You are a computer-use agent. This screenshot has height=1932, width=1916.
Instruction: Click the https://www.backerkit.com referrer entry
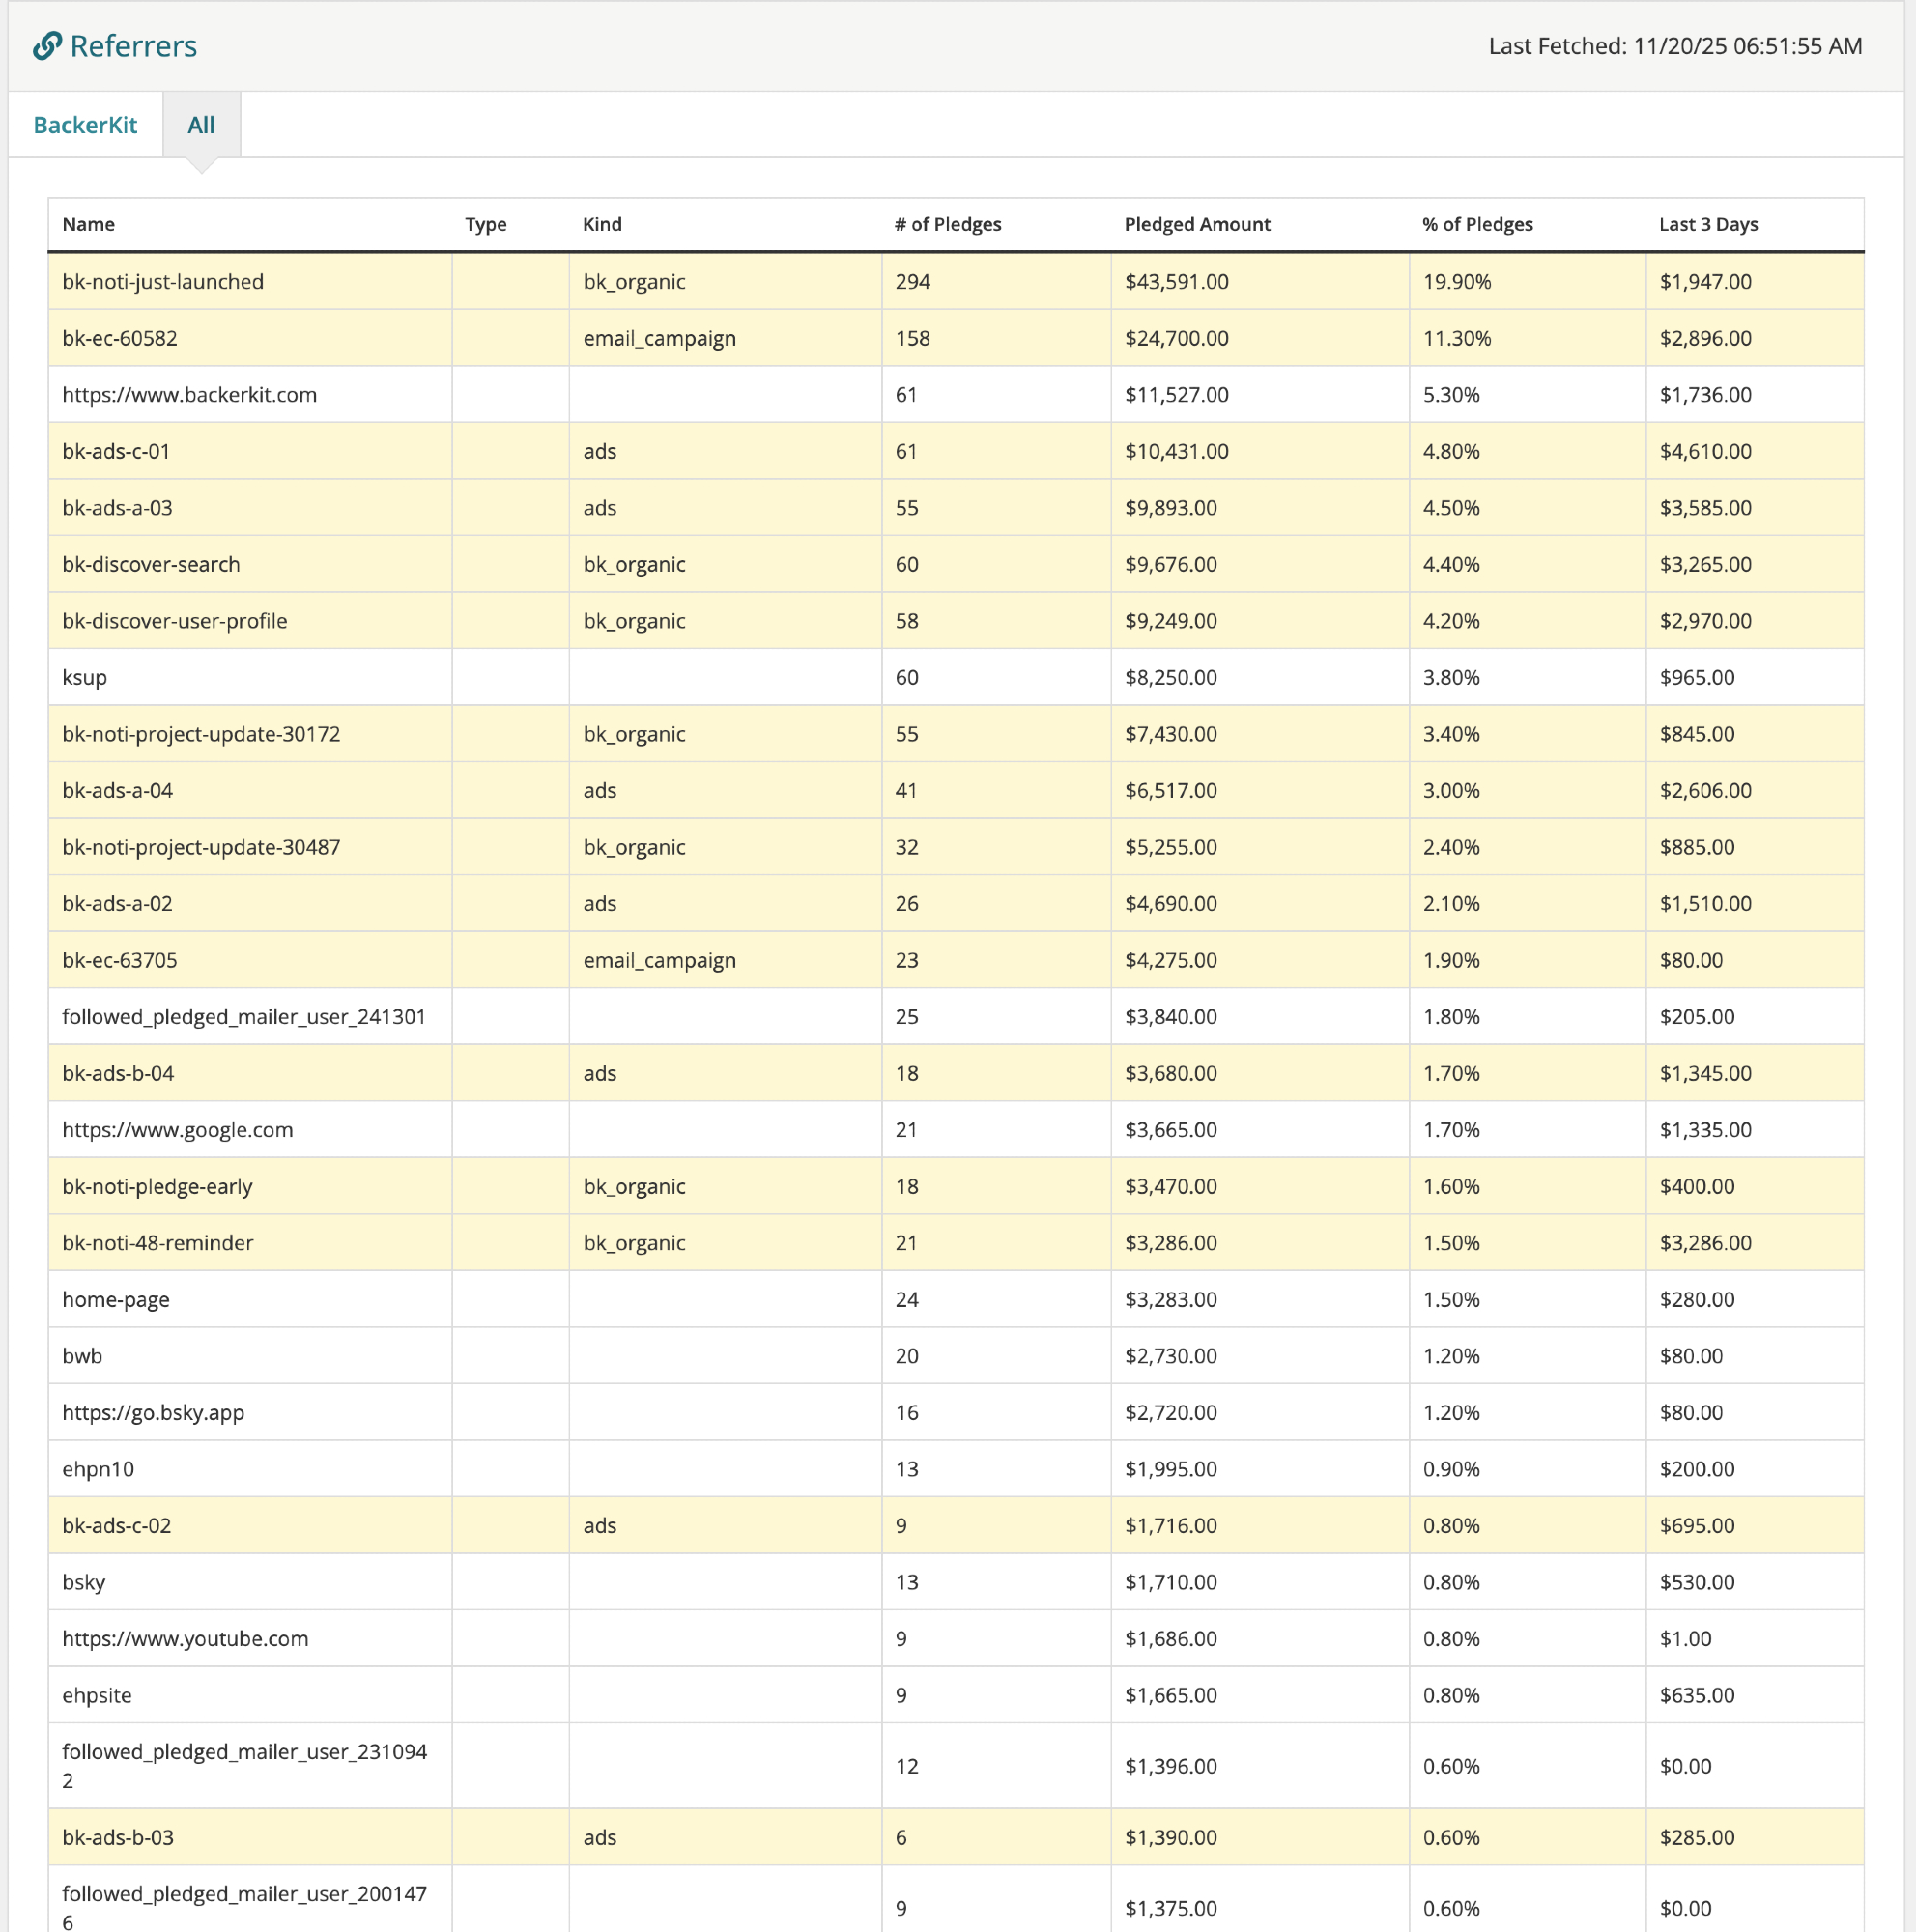[x=189, y=395]
